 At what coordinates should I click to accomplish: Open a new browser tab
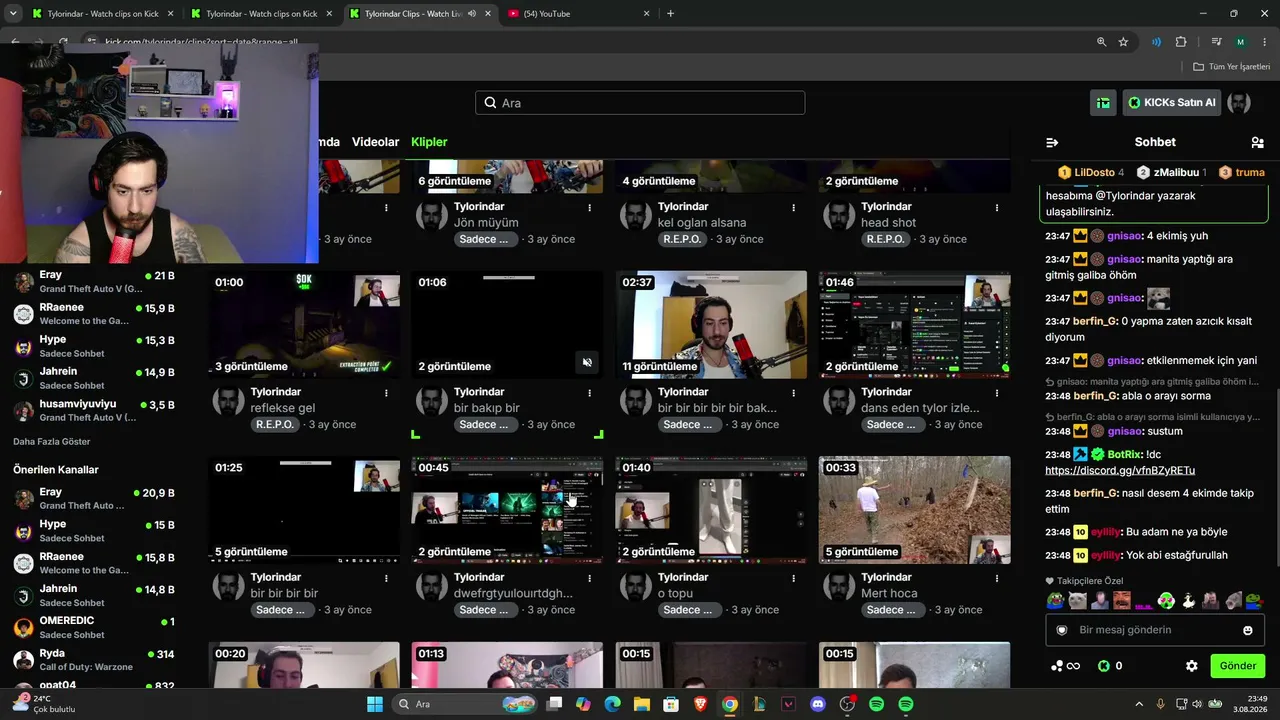(x=670, y=14)
